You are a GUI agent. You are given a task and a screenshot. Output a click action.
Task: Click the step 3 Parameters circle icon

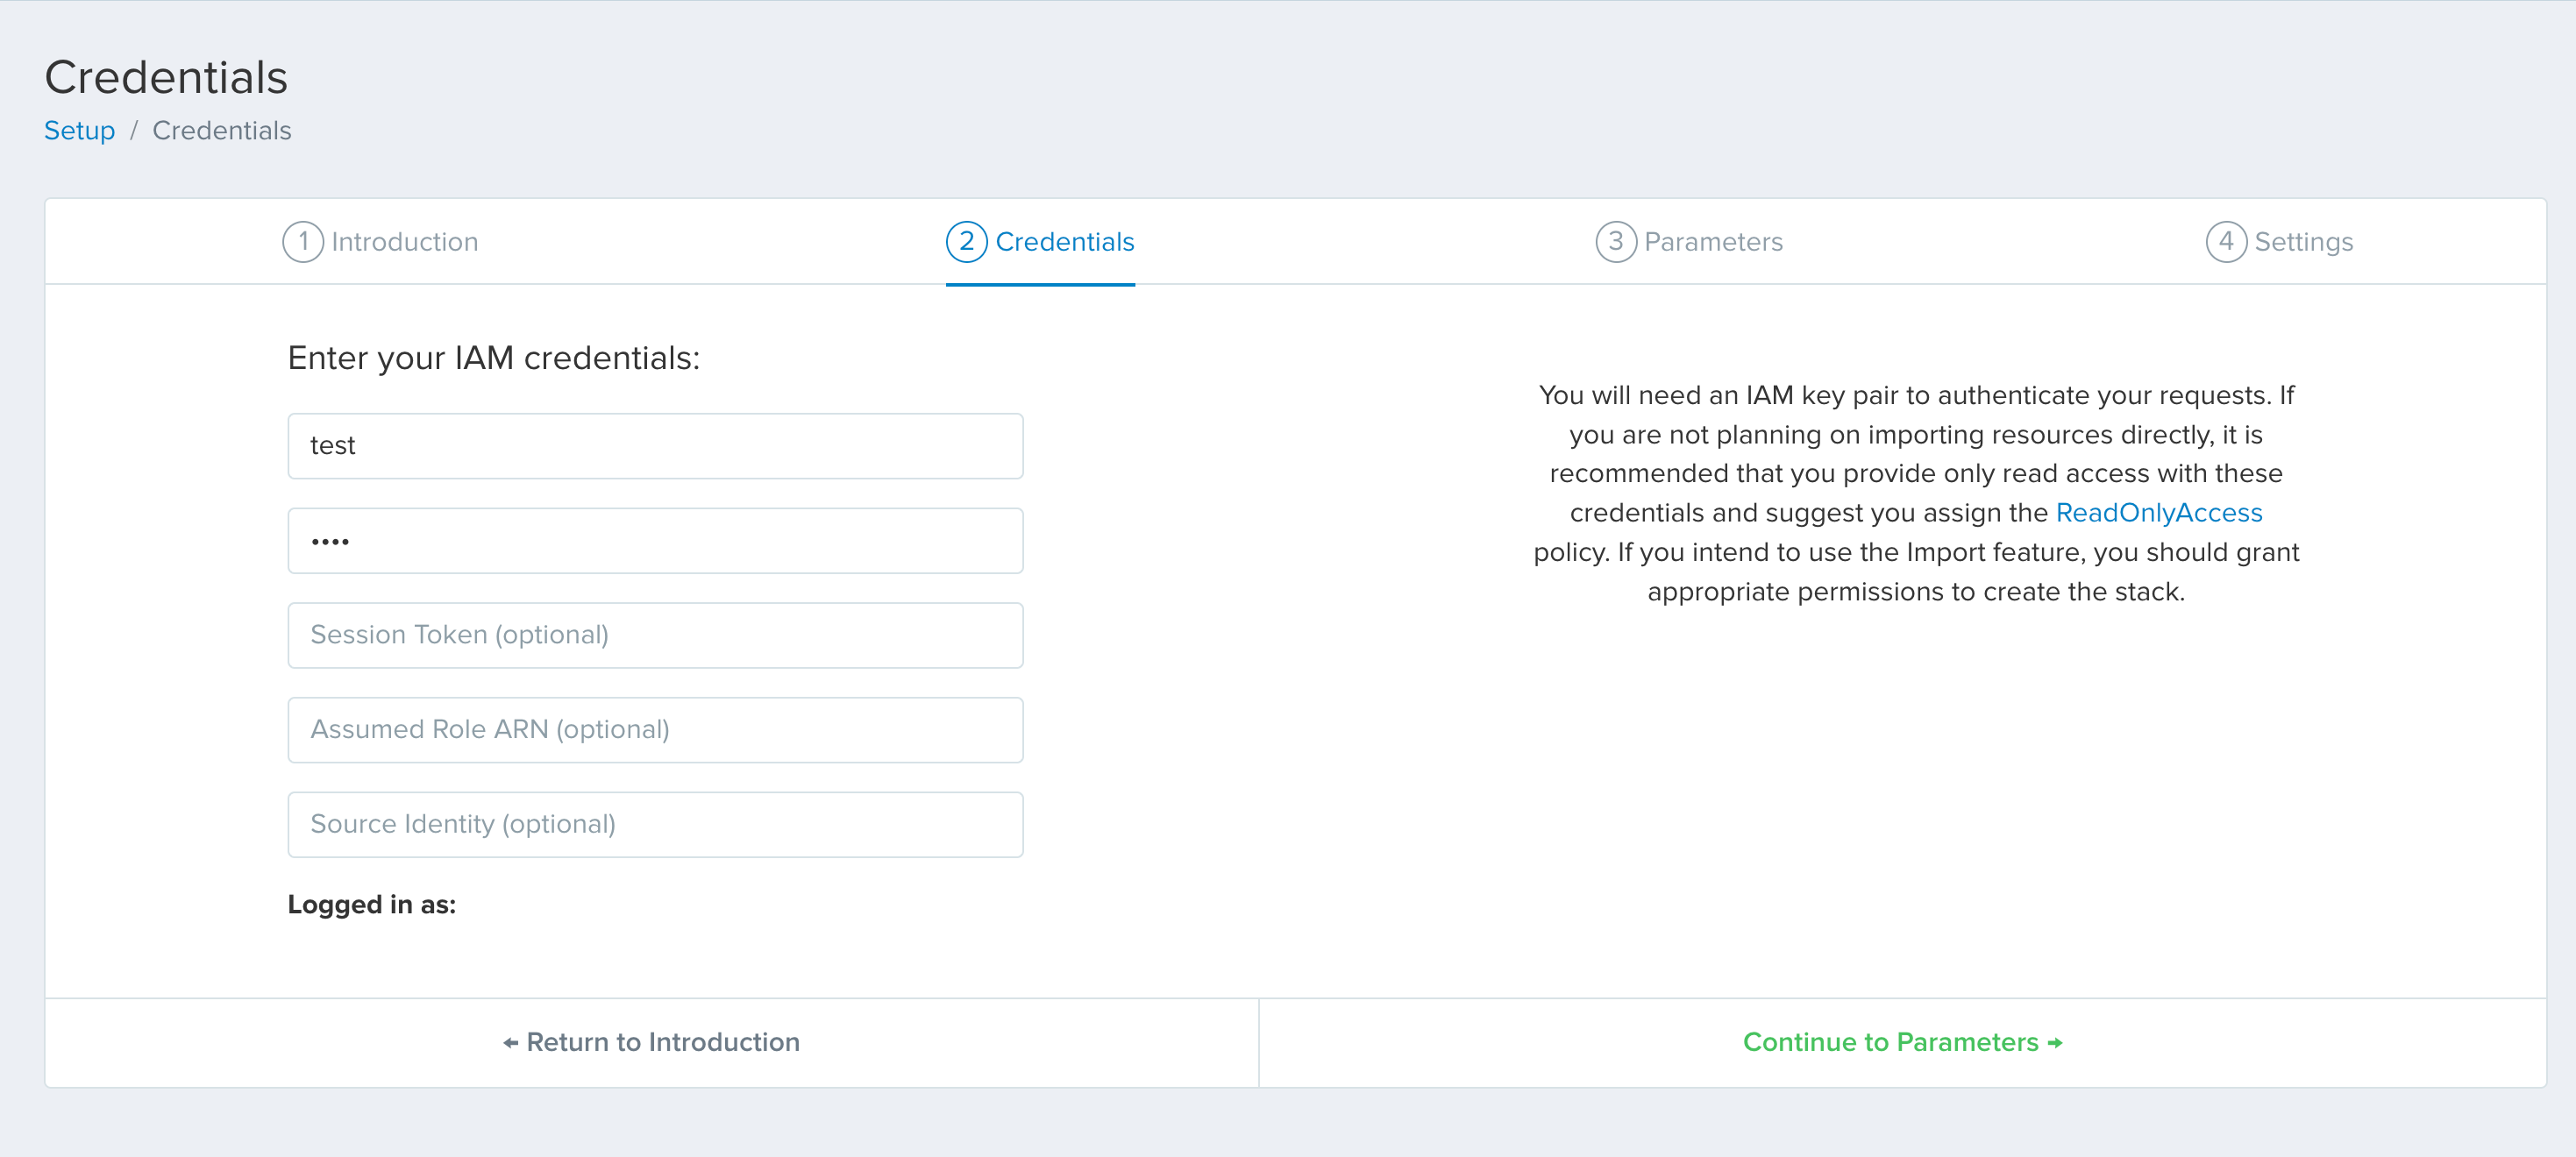pos(1616,241)
